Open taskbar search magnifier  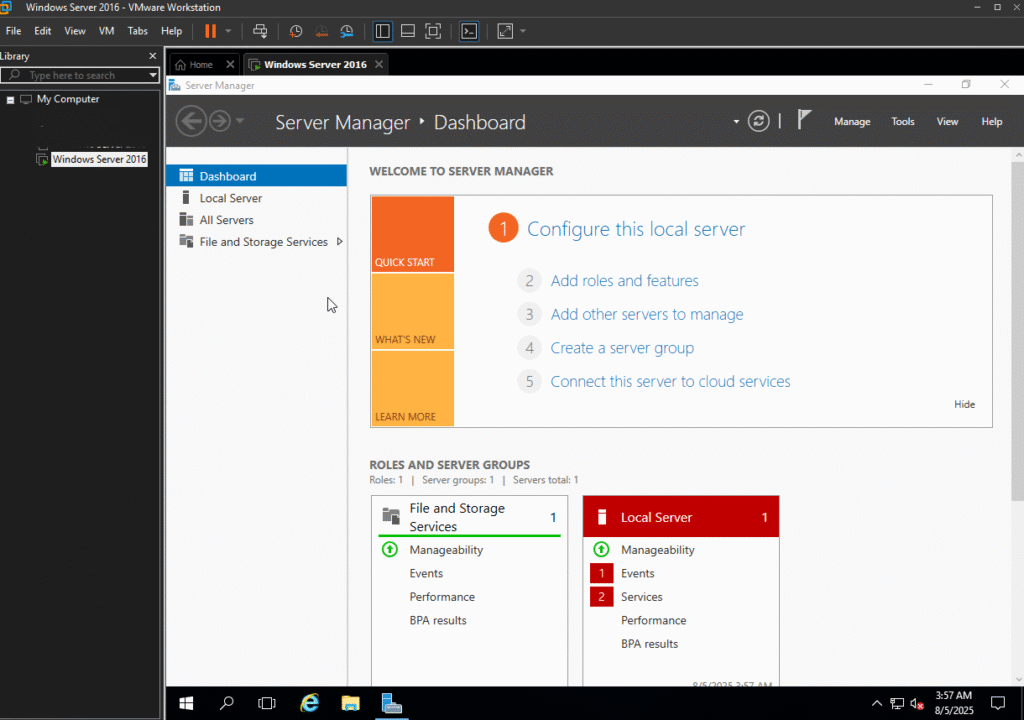(227, 703)
